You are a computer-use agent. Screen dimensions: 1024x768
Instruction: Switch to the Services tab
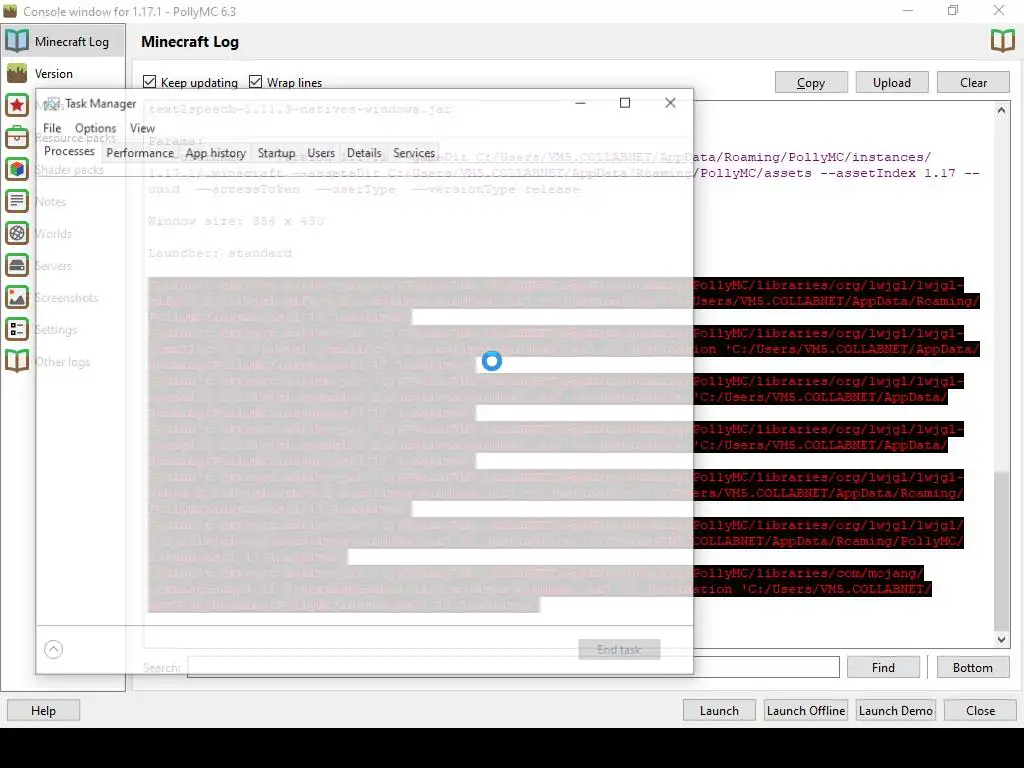tap(414, 153)
